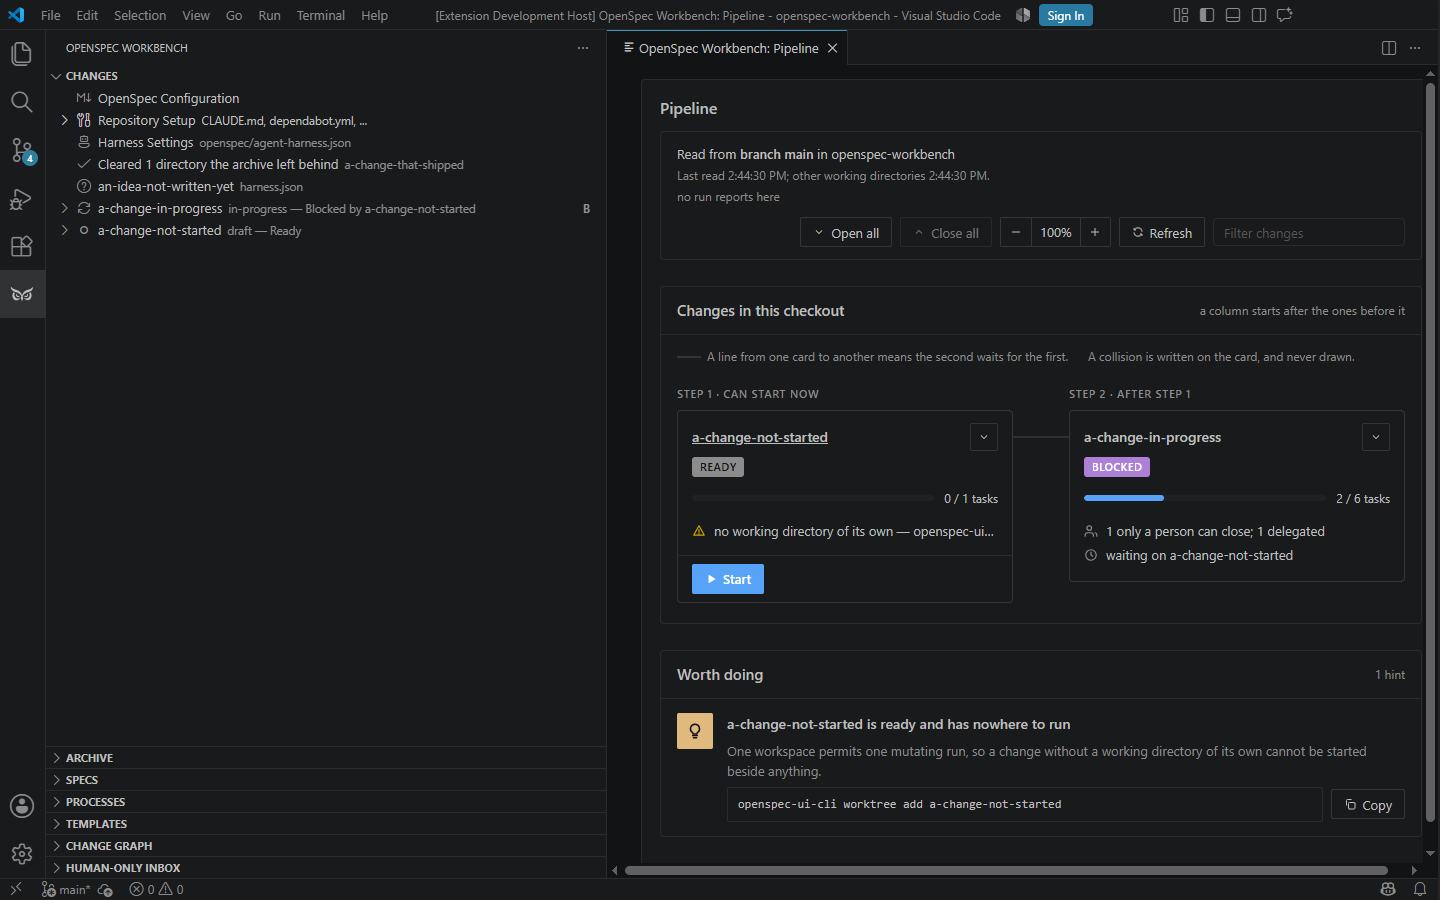This screenshot has height=900, width=1440.
Task: Select an-idea-not-written-yet tree item
Action: point(326,186)
